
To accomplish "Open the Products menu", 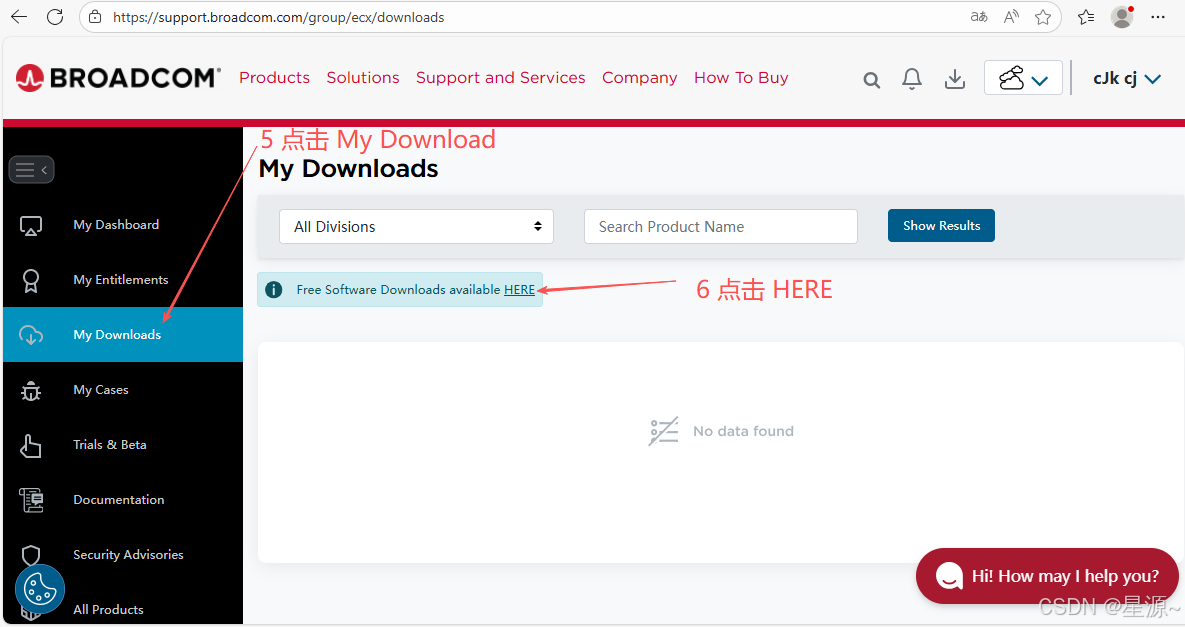I will point(274,78).
